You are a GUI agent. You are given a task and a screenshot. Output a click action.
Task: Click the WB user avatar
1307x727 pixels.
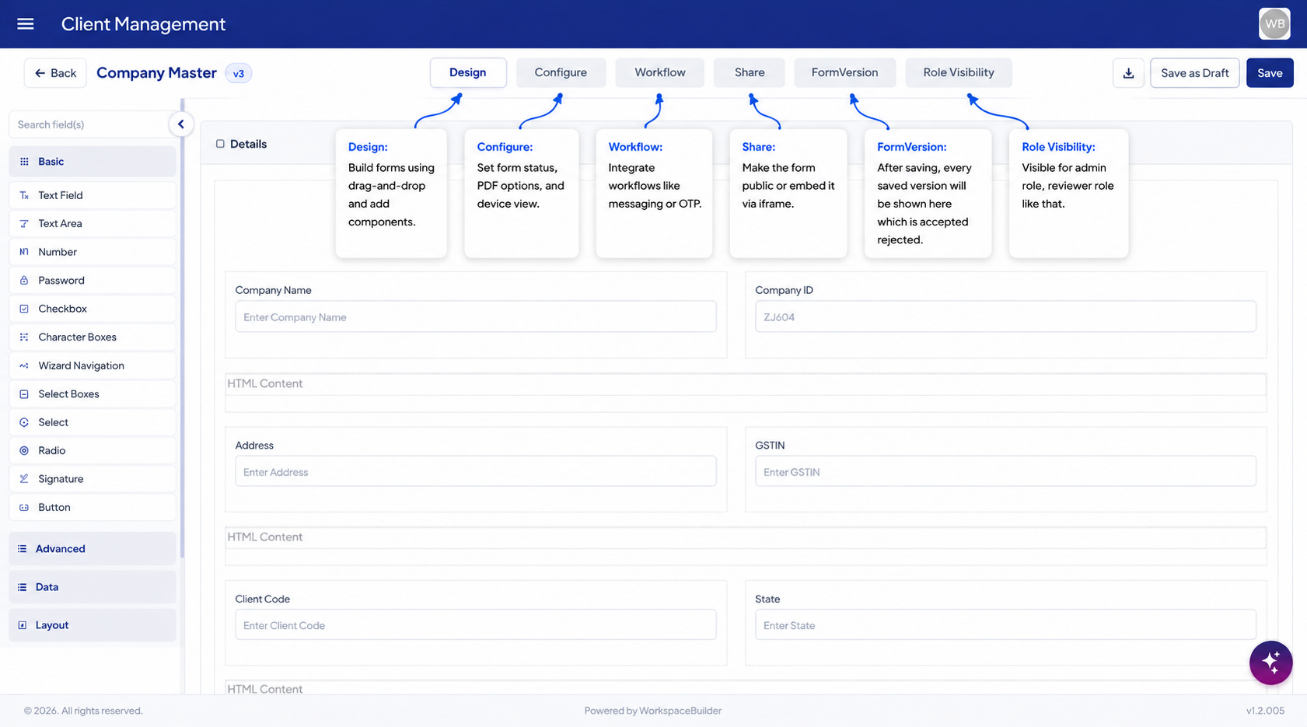click(x=1274, y=24)
